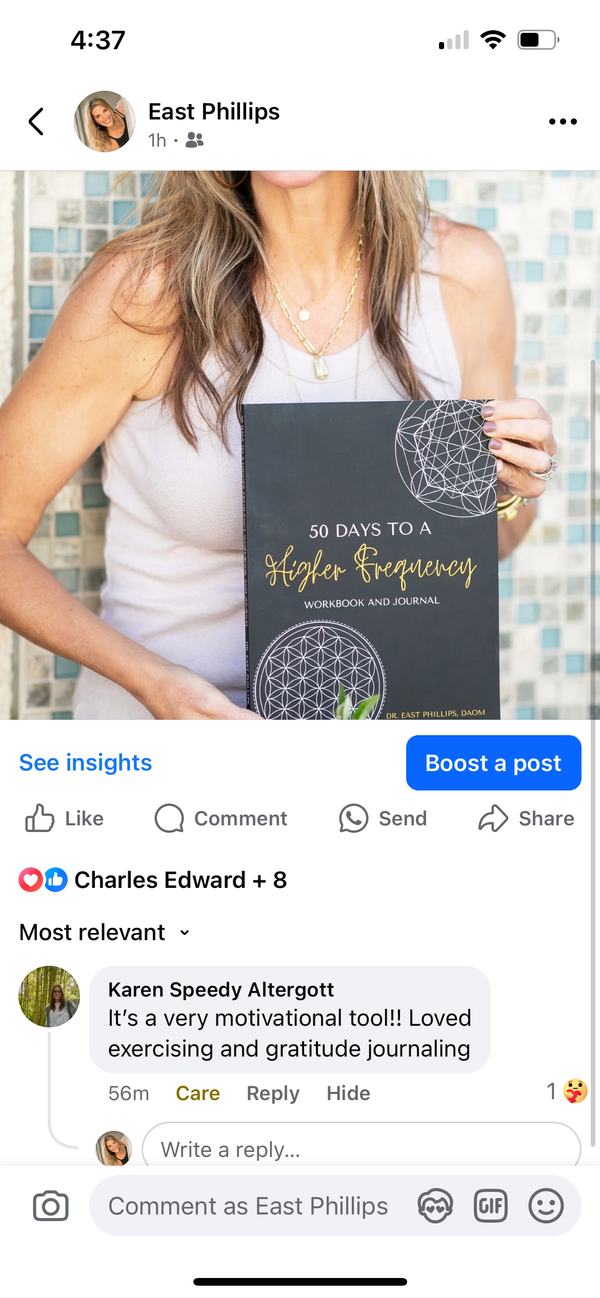Screen dimensions: 600x1298
Task: Tap Reply under Karen's comment
Action: 273,1093
